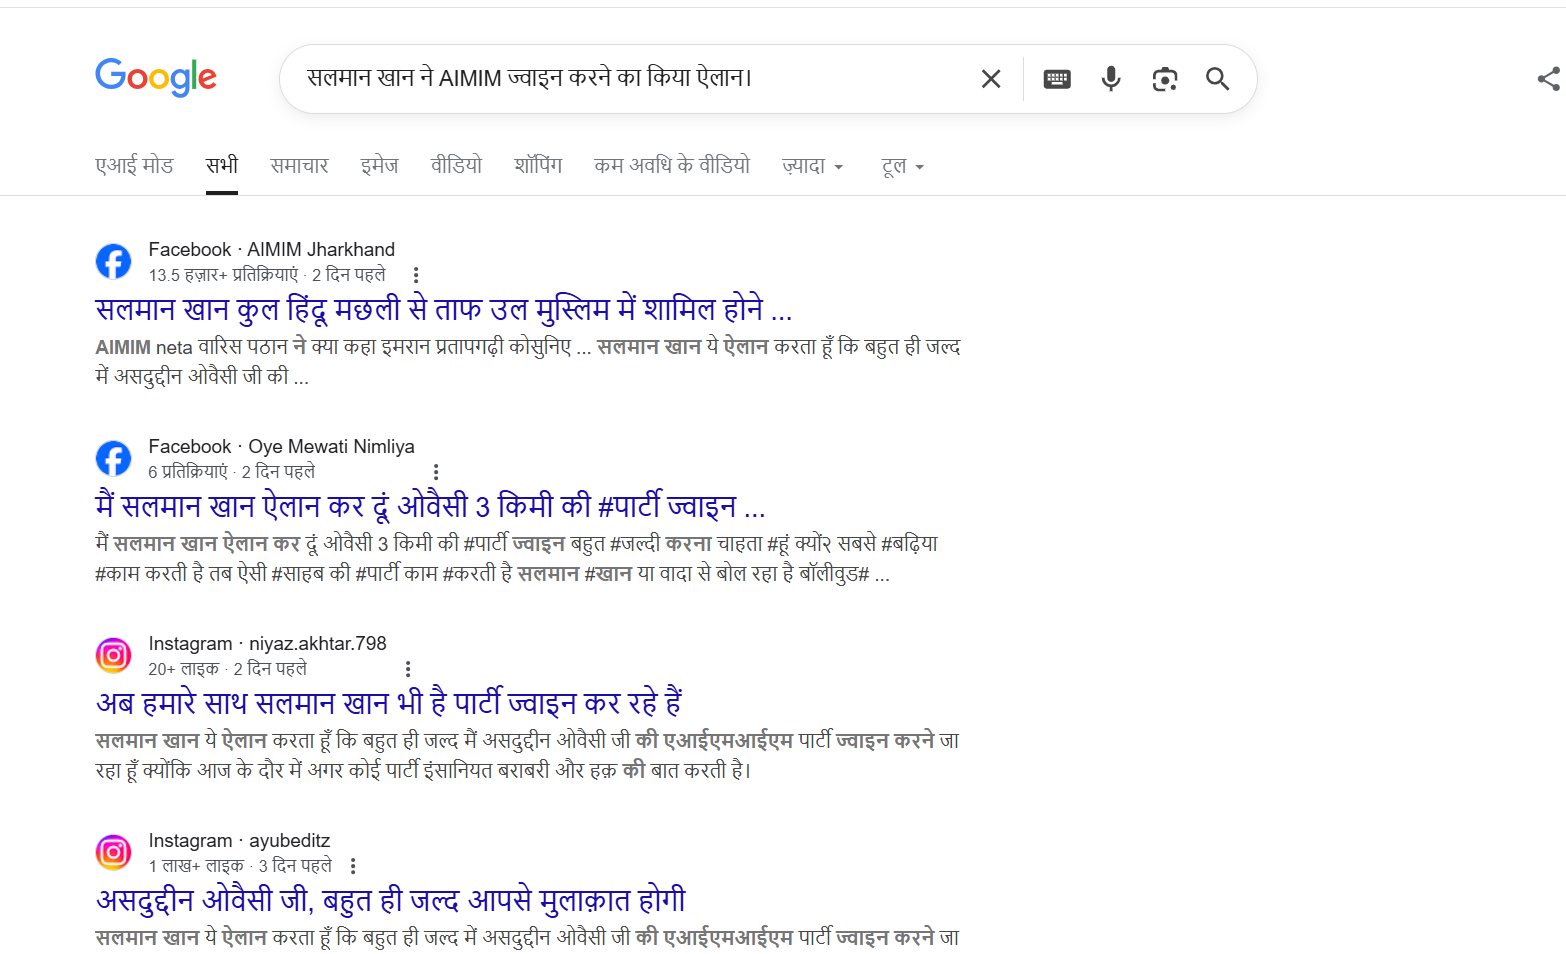Image resolution: width=1566 pixels, height=954 pixels.
Task: Open the शॉपिंग tab
Action: coord(538,165)
